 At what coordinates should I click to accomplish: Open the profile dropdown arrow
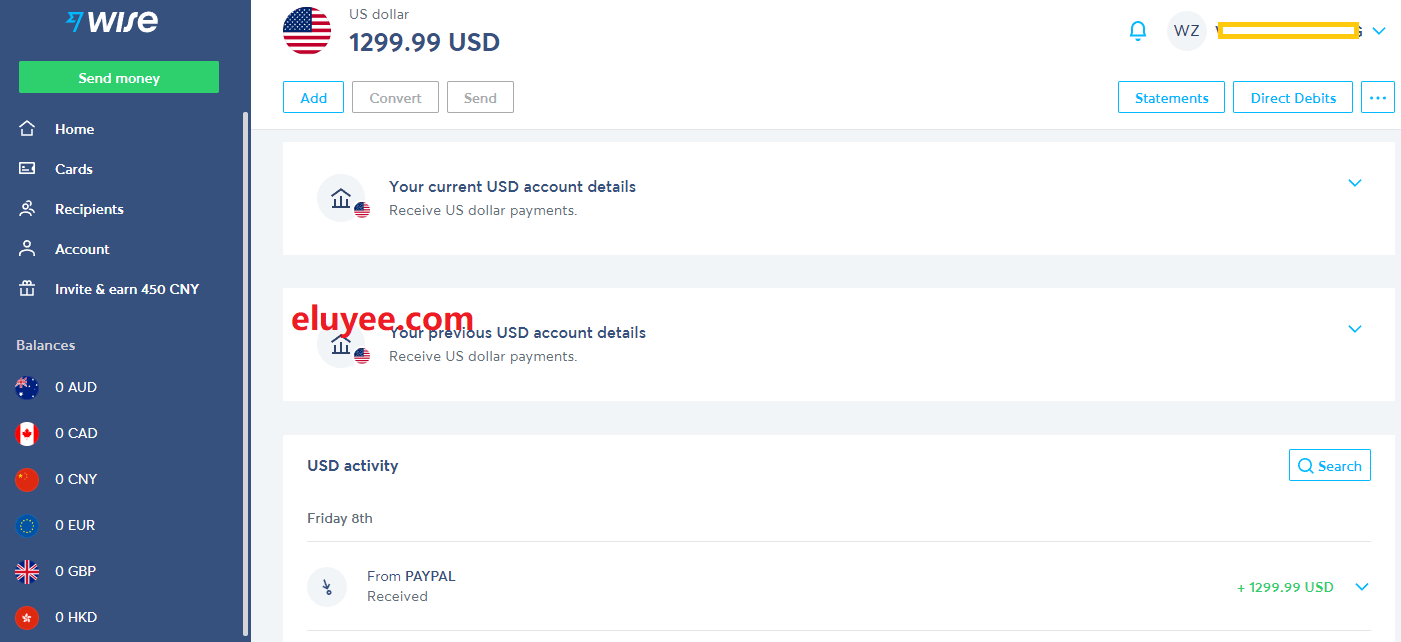[x=1379, y=31]
